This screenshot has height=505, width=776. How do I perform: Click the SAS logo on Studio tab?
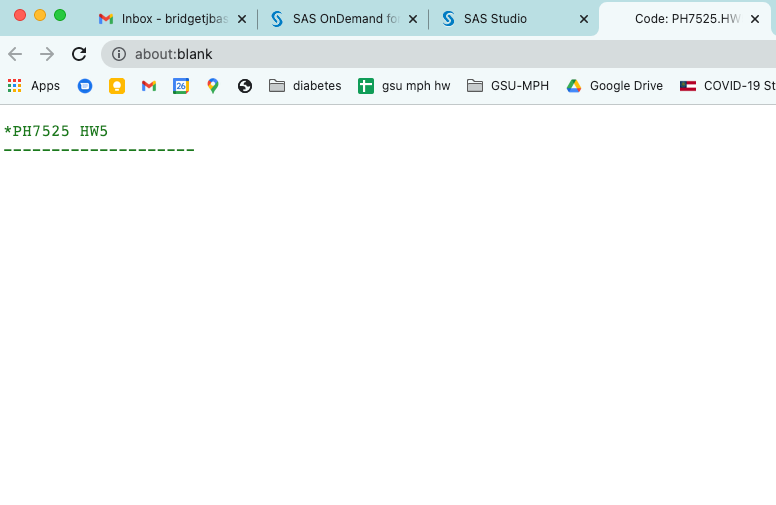coord(448,19)
